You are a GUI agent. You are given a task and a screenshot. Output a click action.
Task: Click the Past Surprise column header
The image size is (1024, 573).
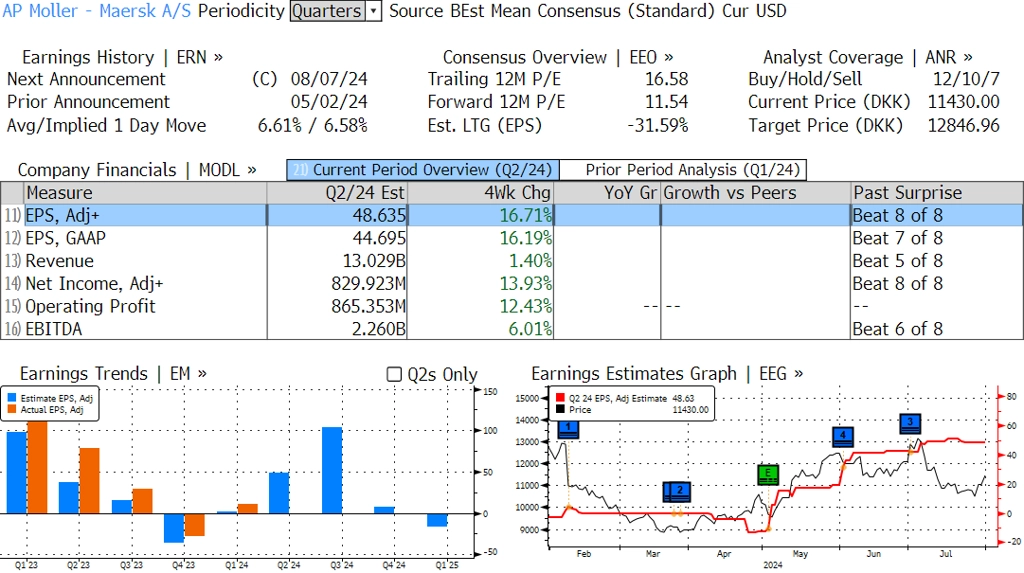coord(937,193)
